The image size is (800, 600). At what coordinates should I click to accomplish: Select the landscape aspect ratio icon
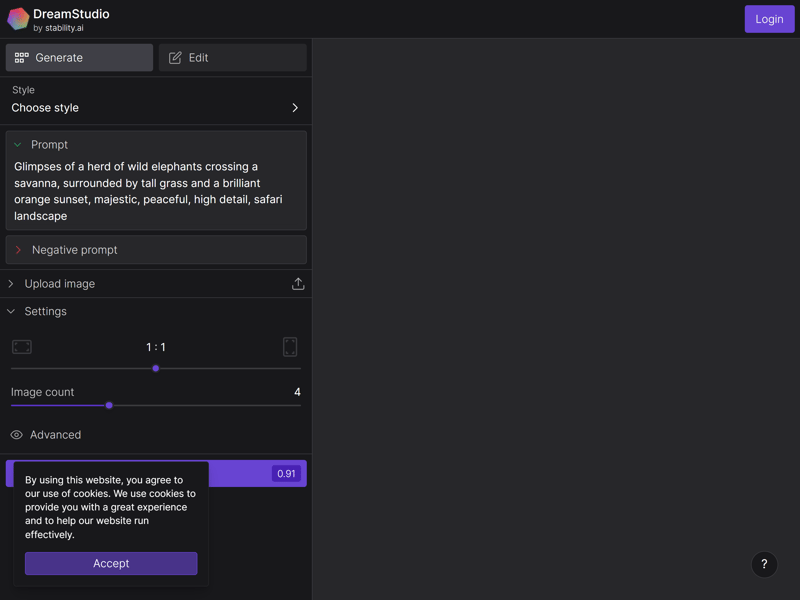tap(22, 347)
